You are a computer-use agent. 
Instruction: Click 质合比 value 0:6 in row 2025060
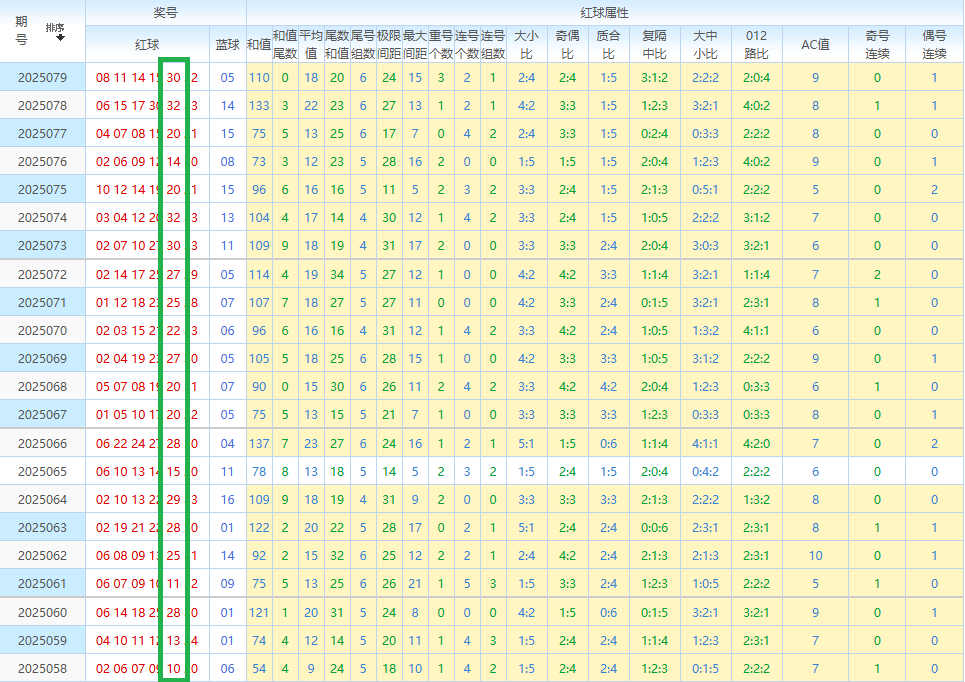point(608,612)
